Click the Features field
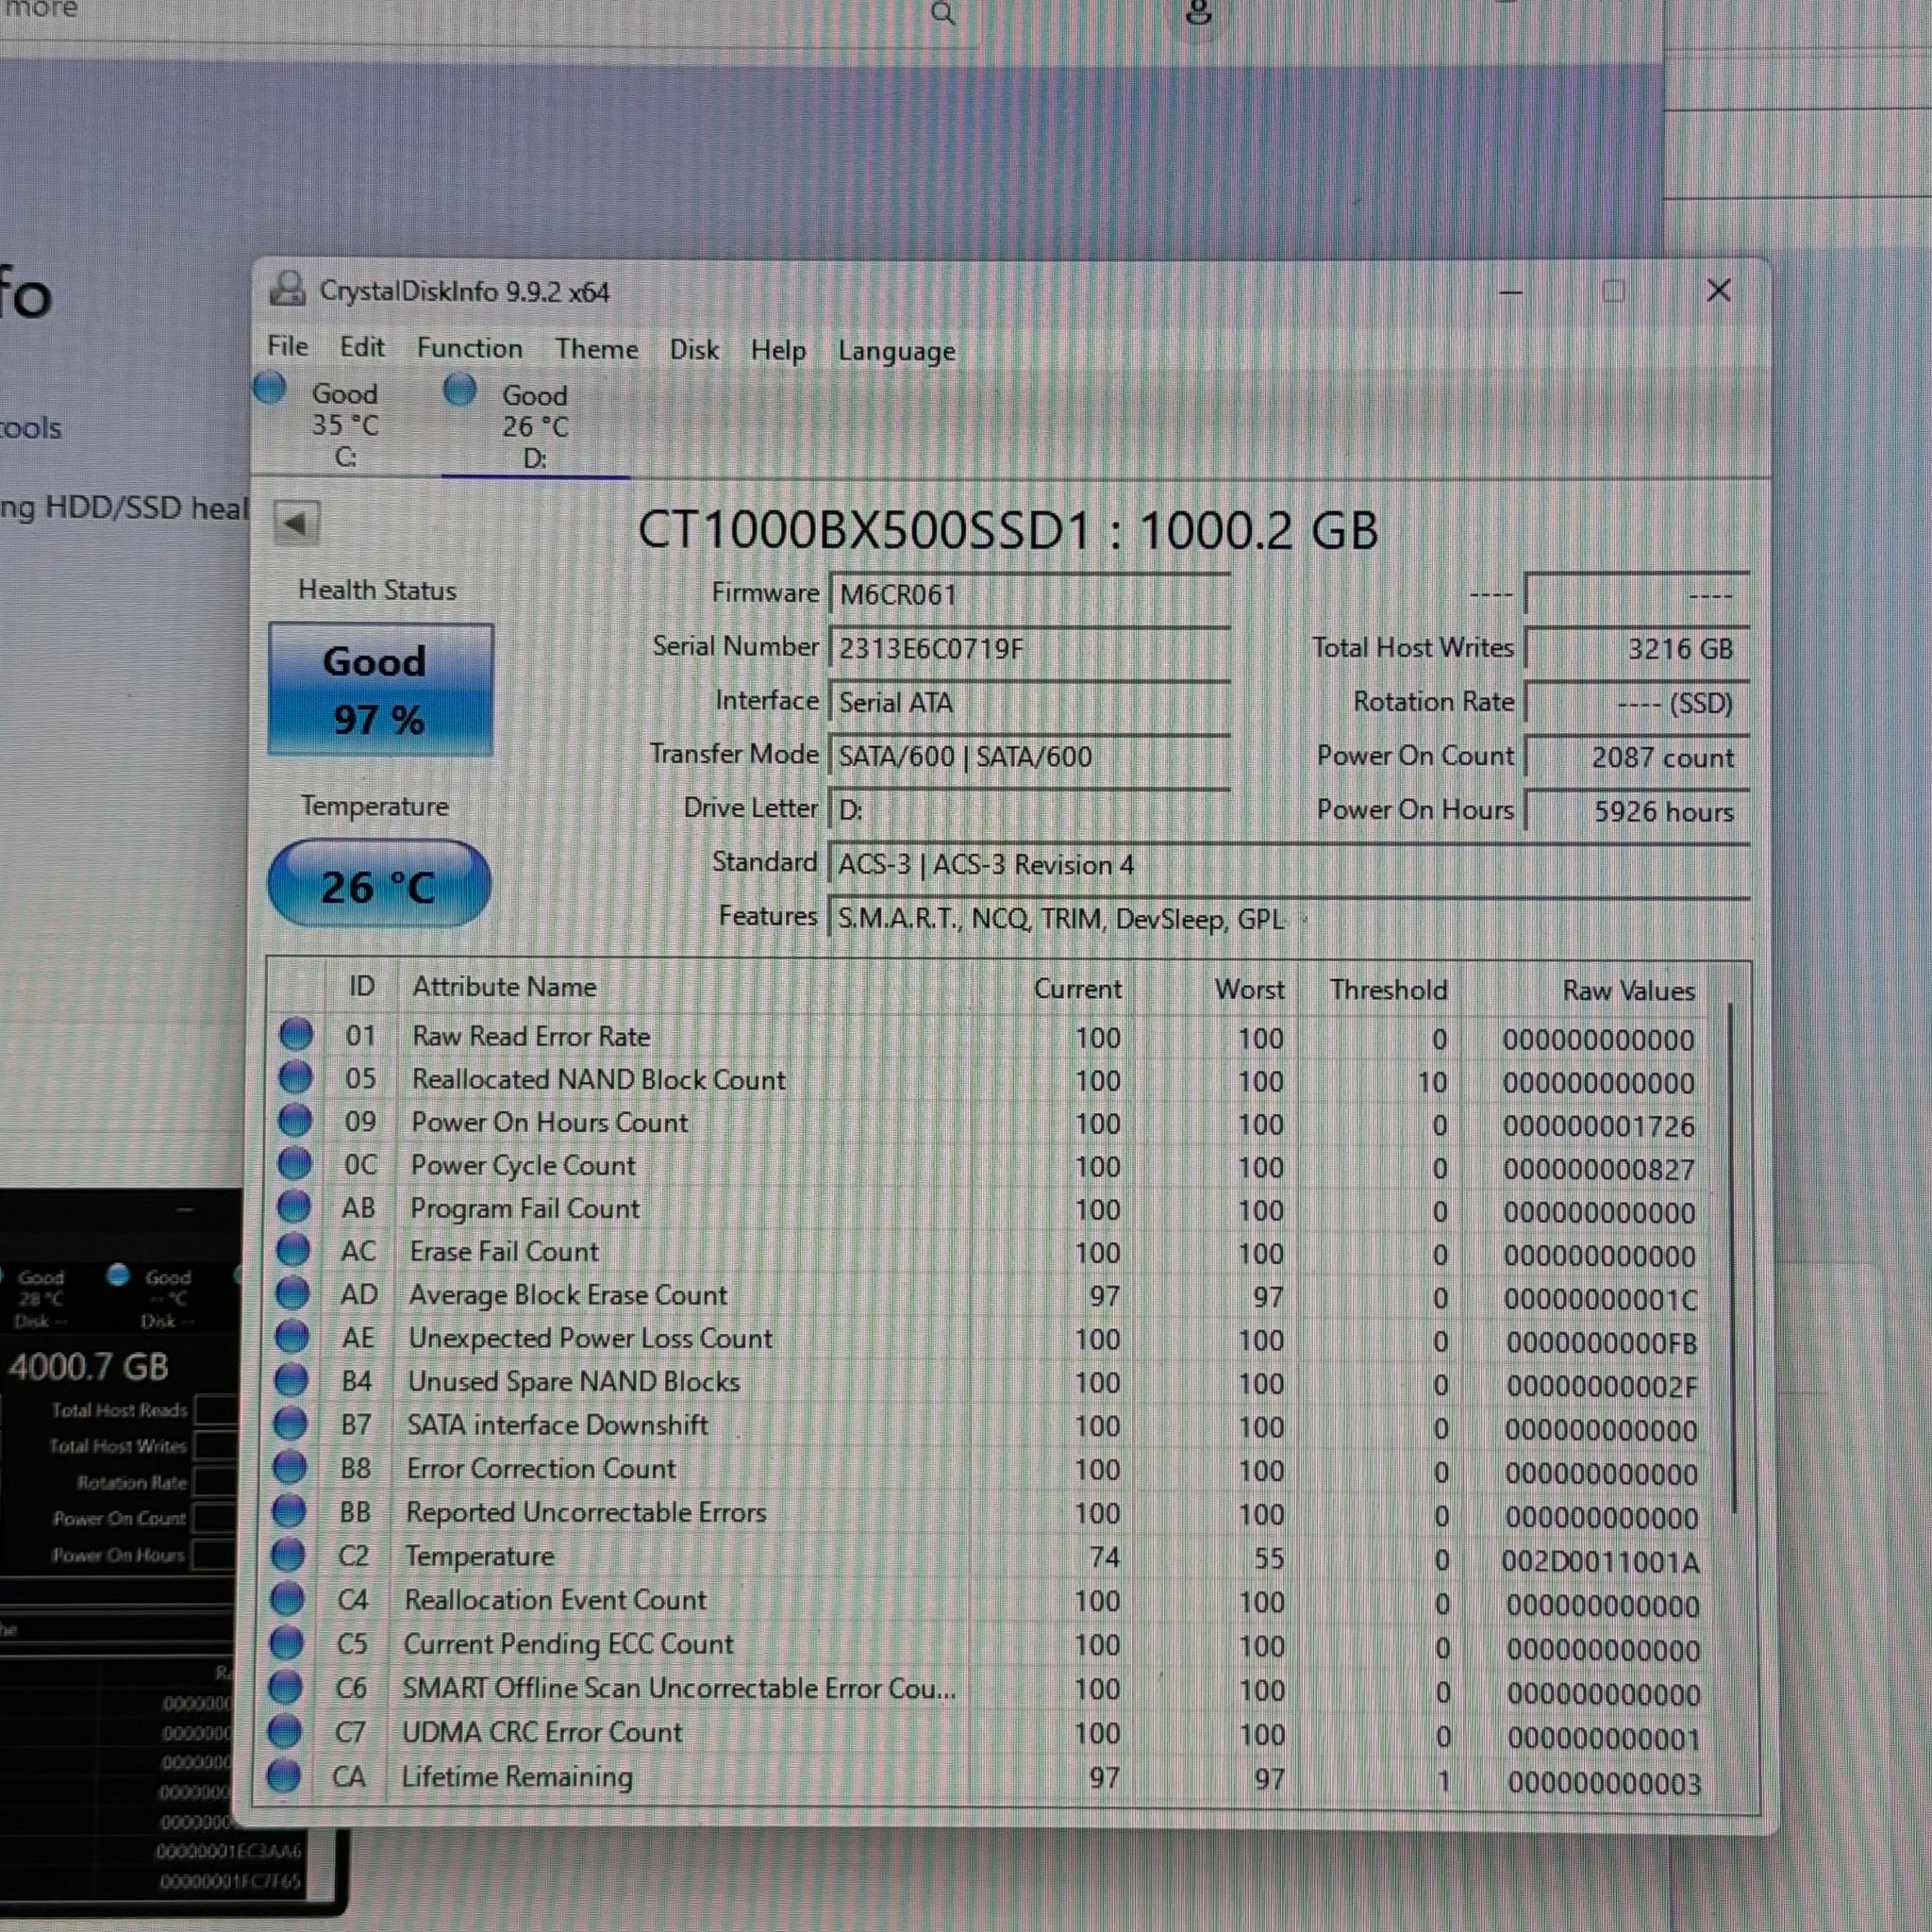This screenshot has height=1932, width=1932. pyautogui.click(x=1289, y=919)
